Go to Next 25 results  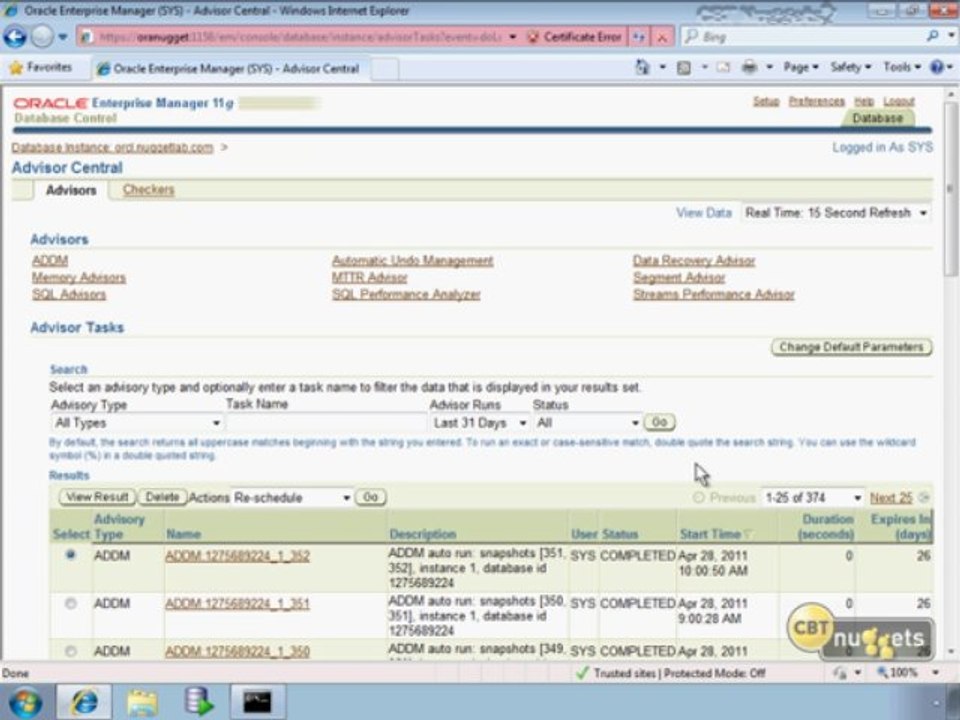click(891, 498)
